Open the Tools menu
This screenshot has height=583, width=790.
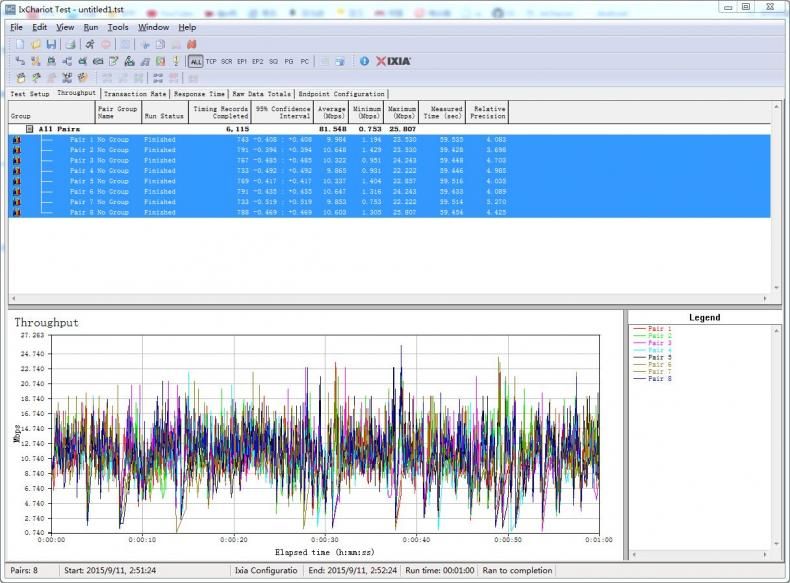pos(118,27)
